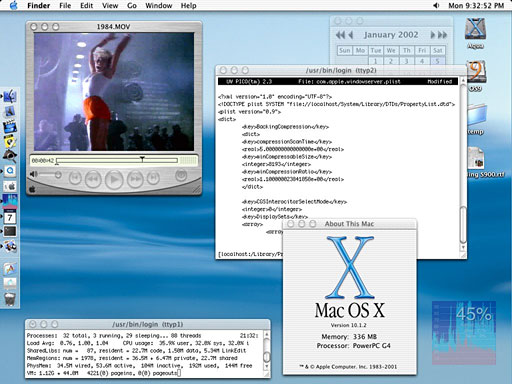Jump to start of 1984.MOV
Viewport: 512px width, 384px height.
click(75, 178)
